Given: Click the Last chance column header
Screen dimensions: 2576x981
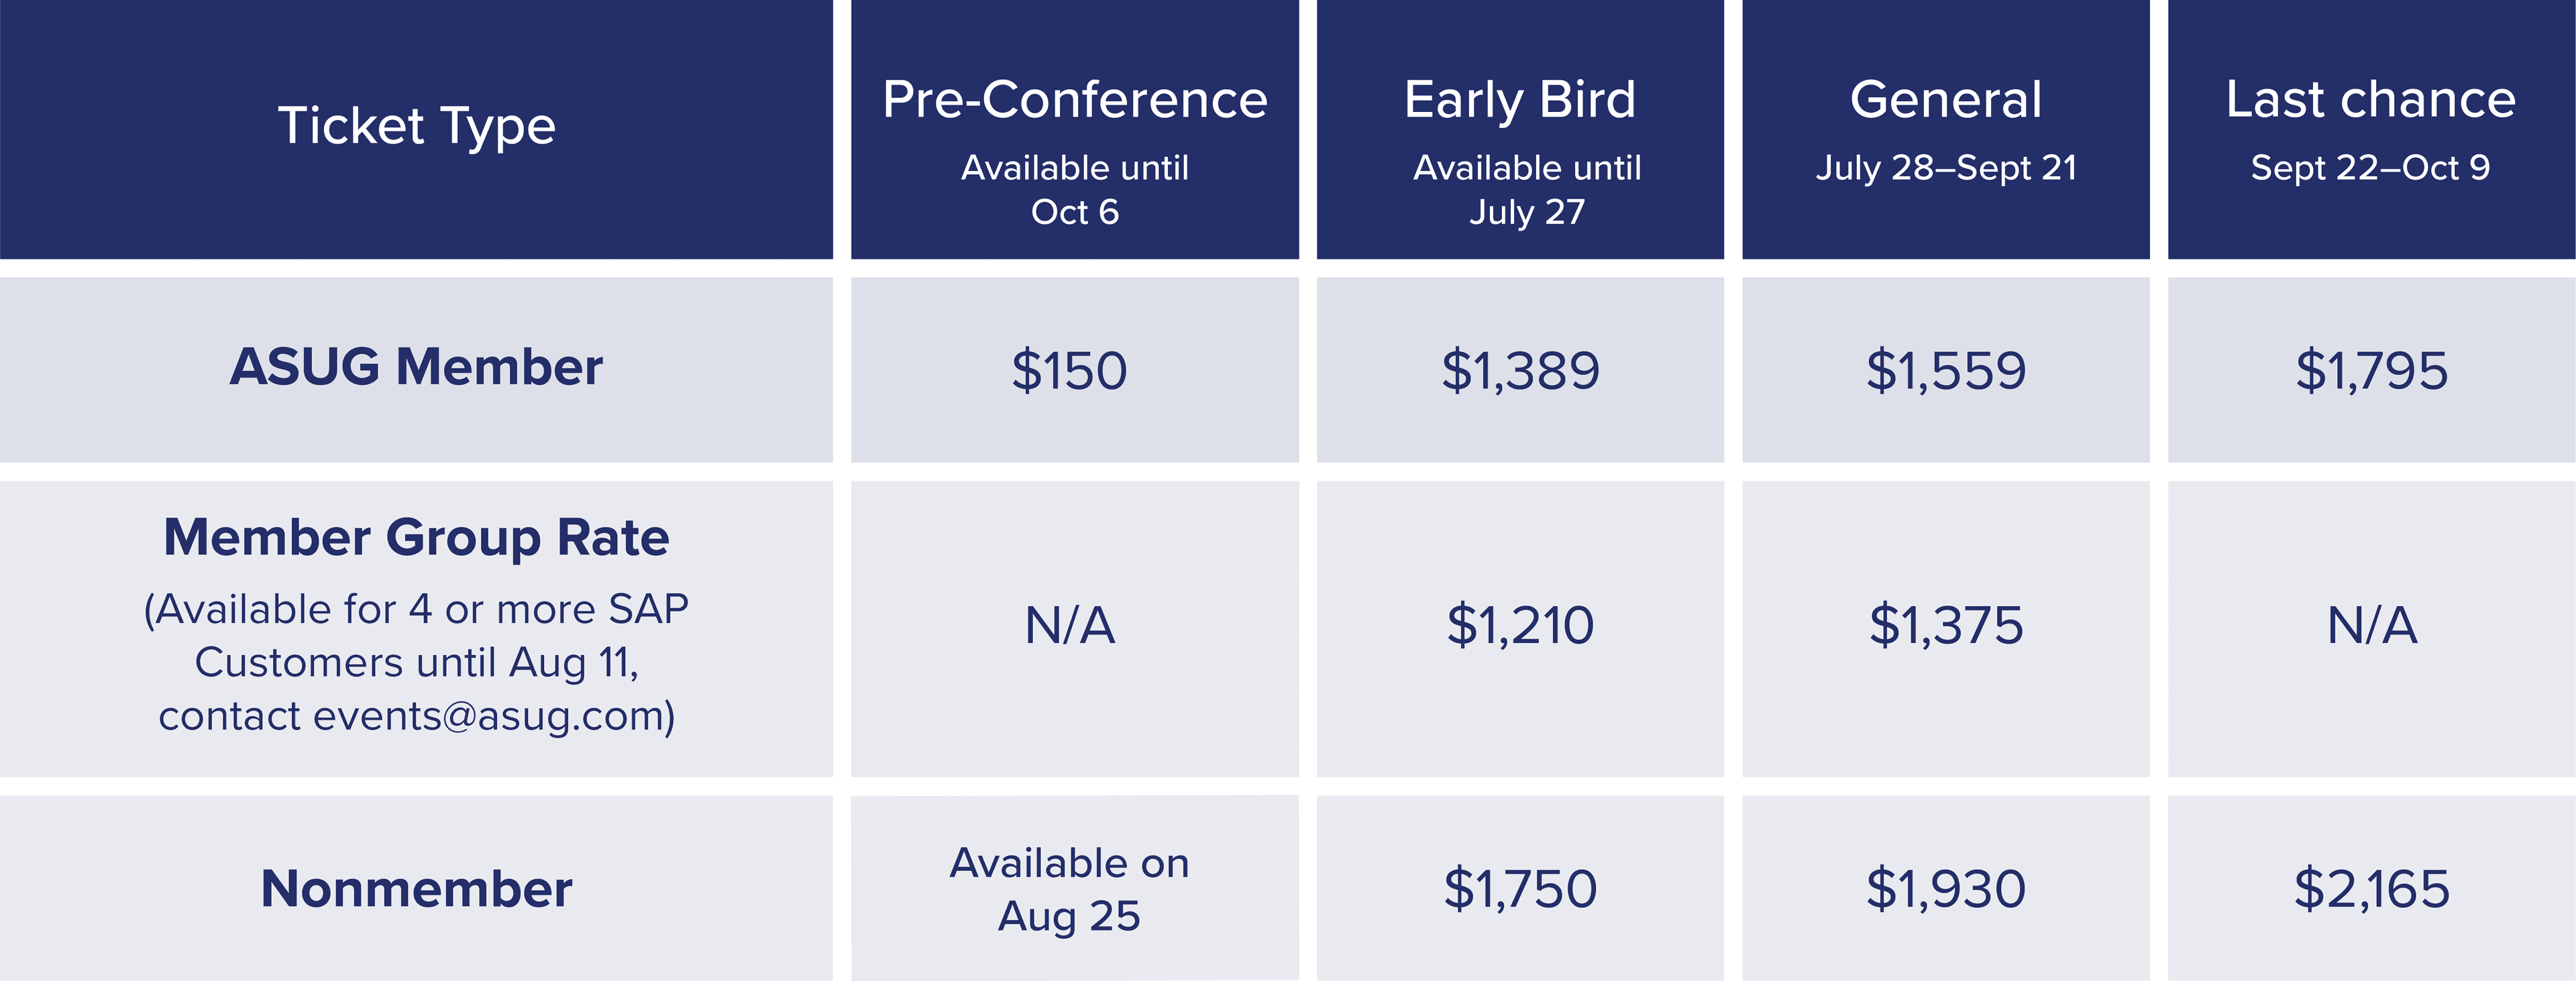Looking at the screenshot, I should (2372, 129).
